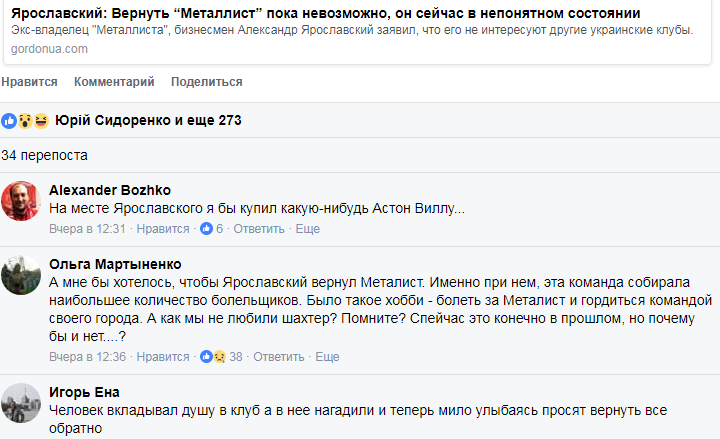Viewport: 720px width, 439px height.
Task: Open Игорь Ена's profile avatar
Action: coord(21,403)
